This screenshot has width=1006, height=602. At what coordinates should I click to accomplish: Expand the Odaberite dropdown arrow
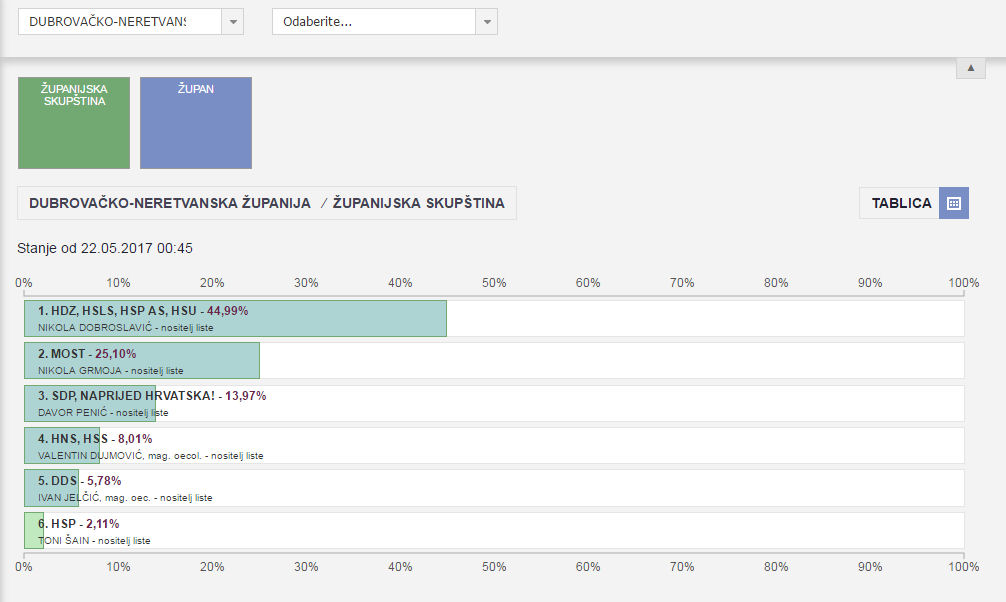[486, 22]
